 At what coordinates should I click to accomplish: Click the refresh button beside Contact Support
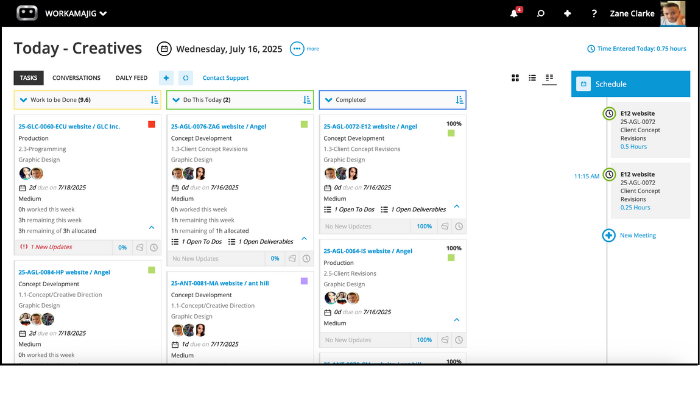(185, 78)
